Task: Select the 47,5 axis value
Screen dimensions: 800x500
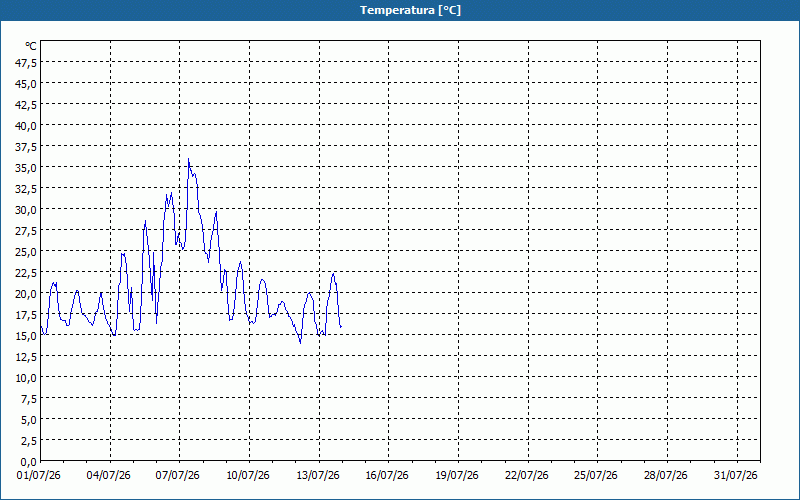Action: click(27, 63)
